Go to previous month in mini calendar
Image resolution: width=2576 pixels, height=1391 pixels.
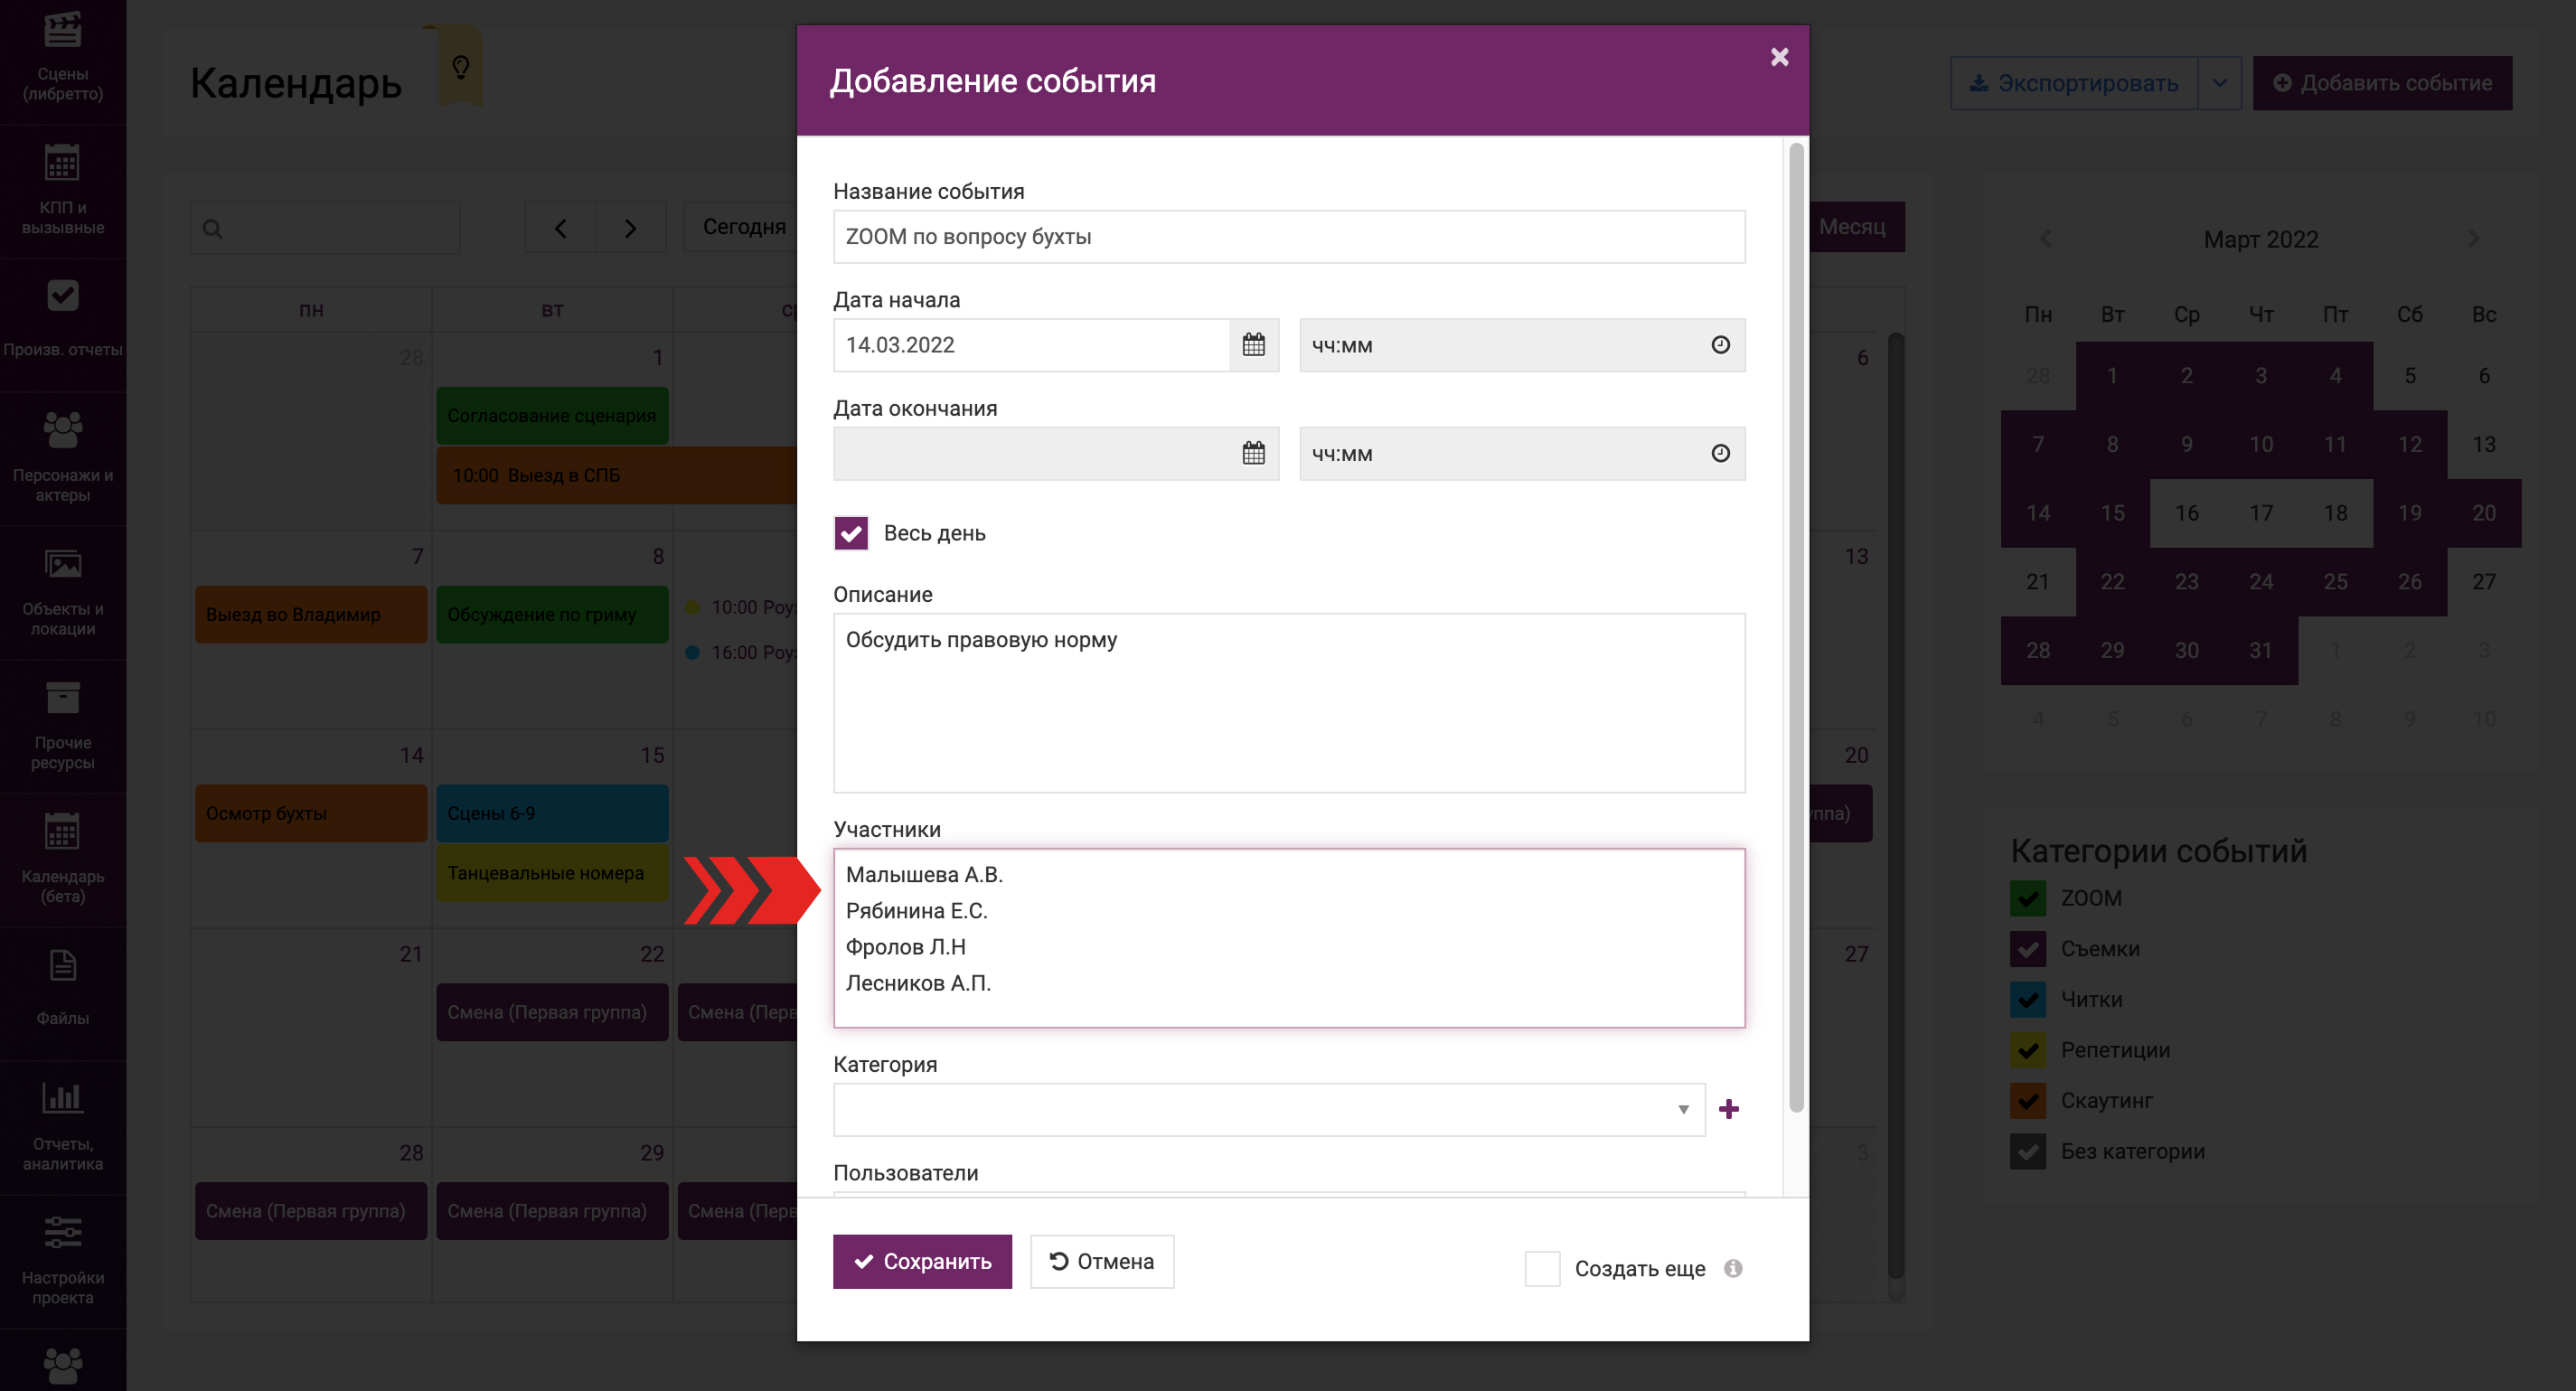click(2046, 238)
